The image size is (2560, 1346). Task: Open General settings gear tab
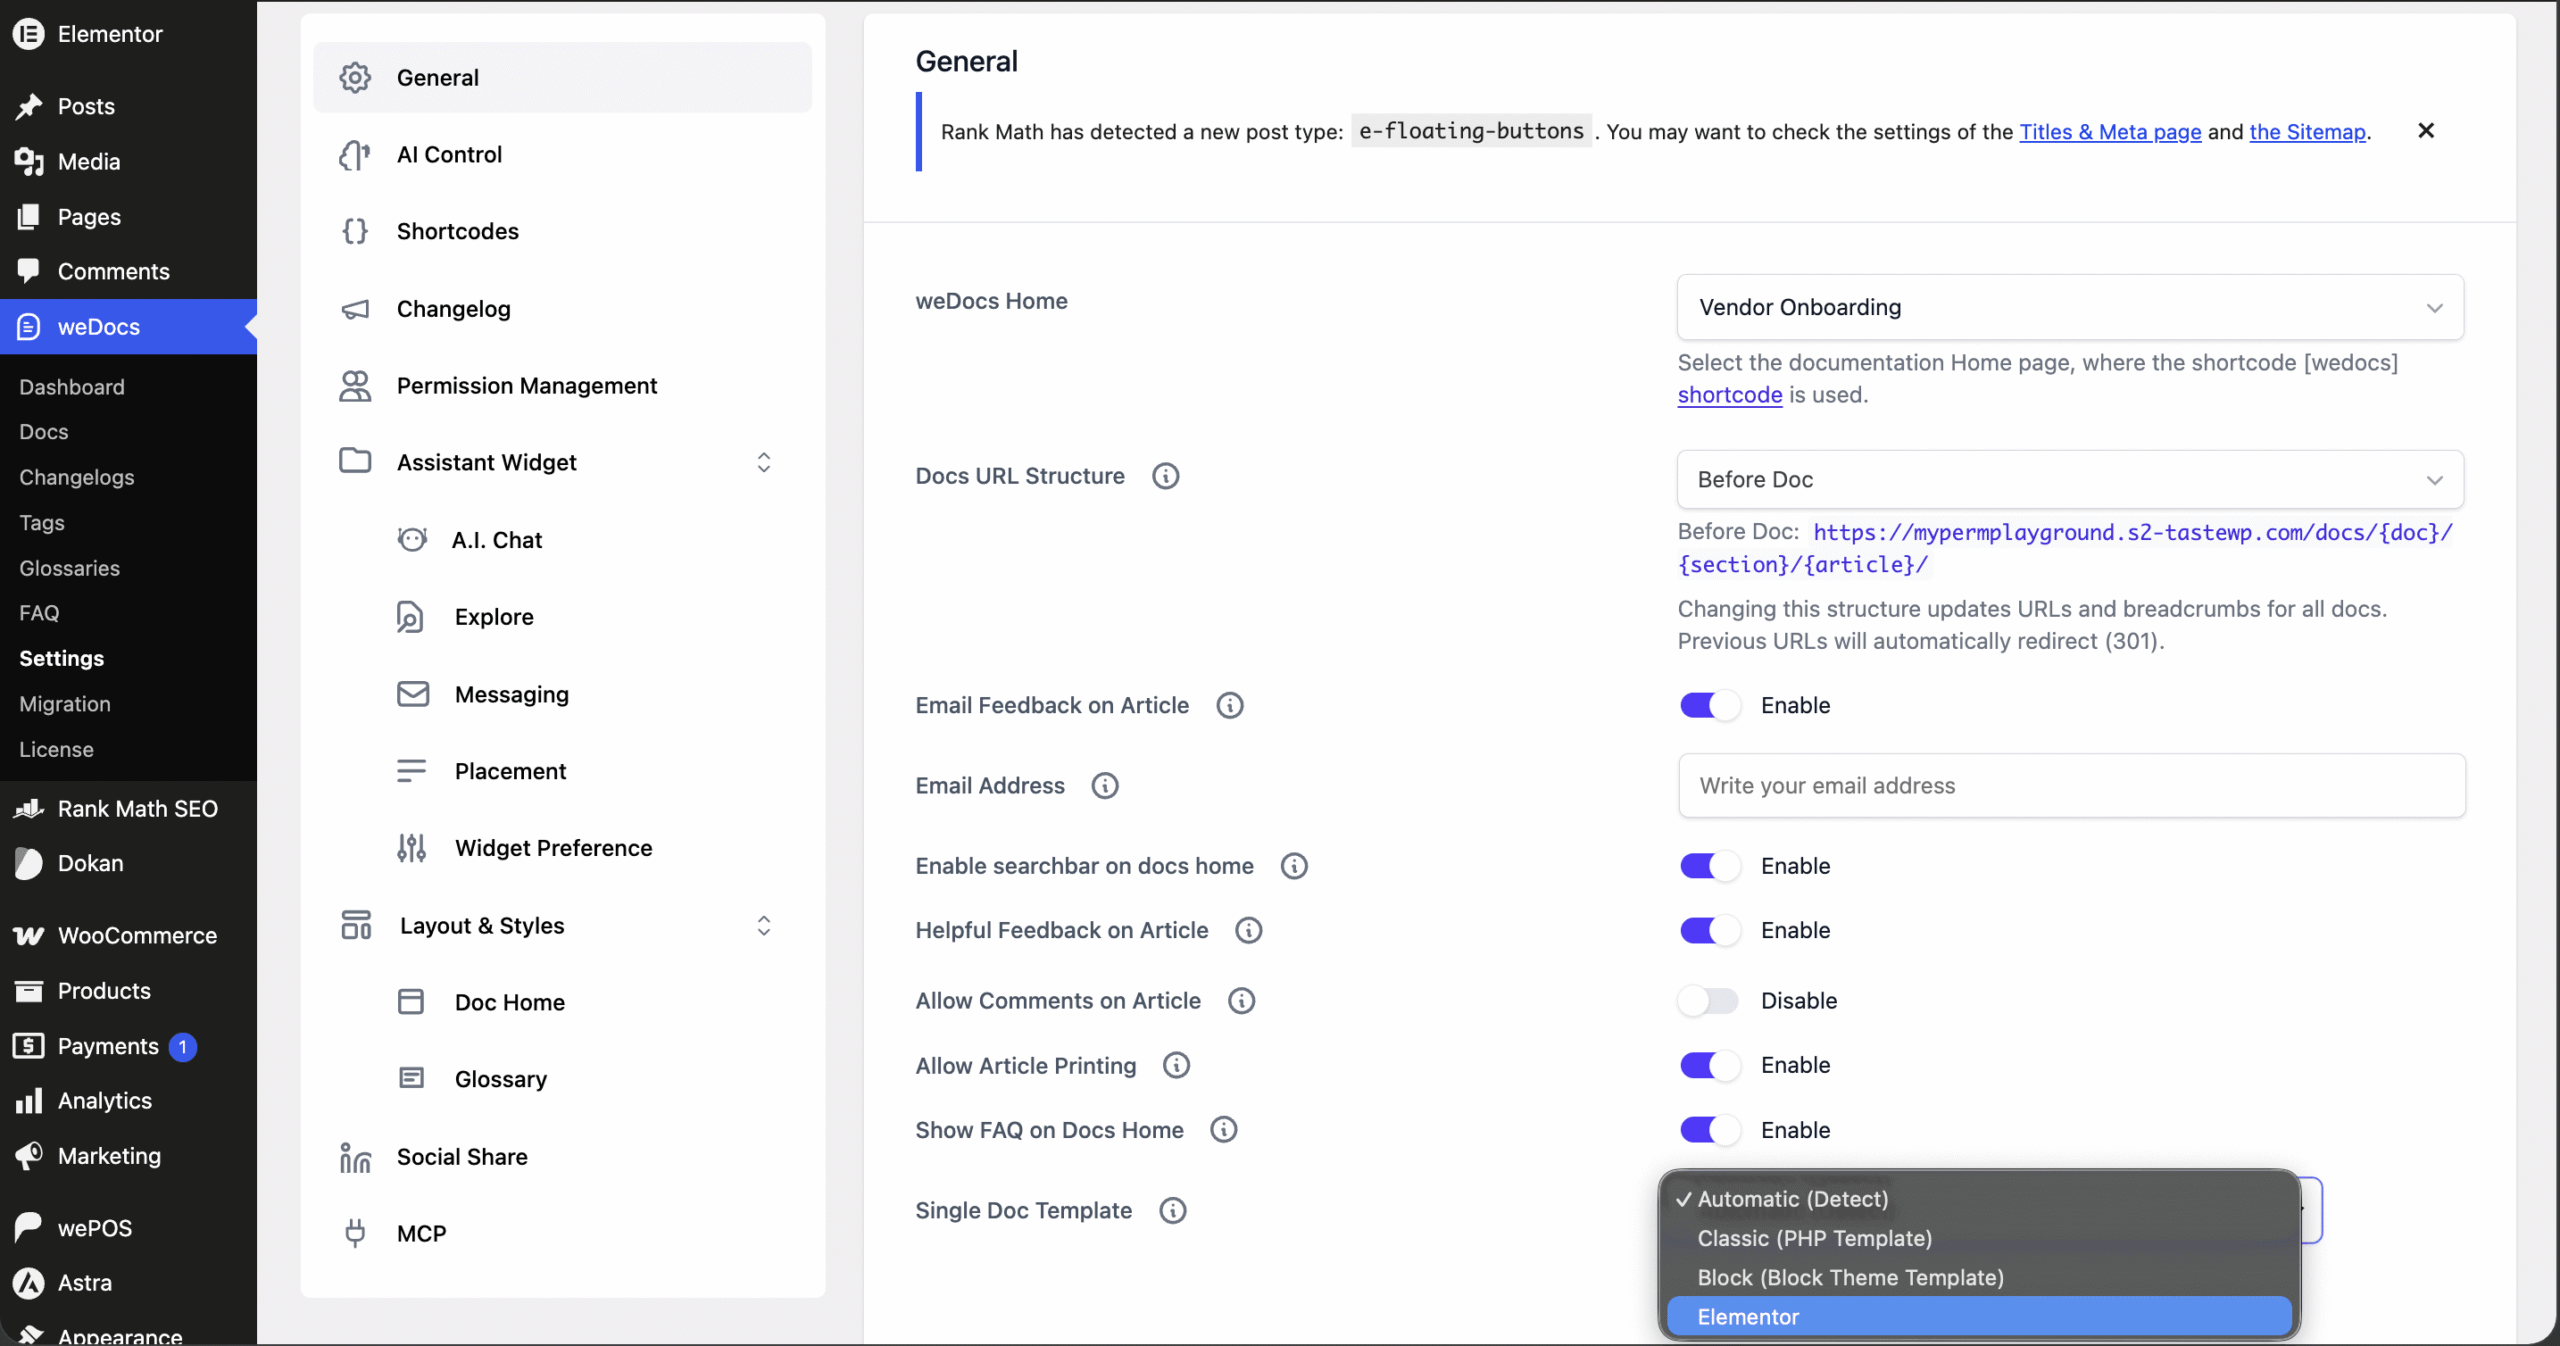(x=562, y=77)
